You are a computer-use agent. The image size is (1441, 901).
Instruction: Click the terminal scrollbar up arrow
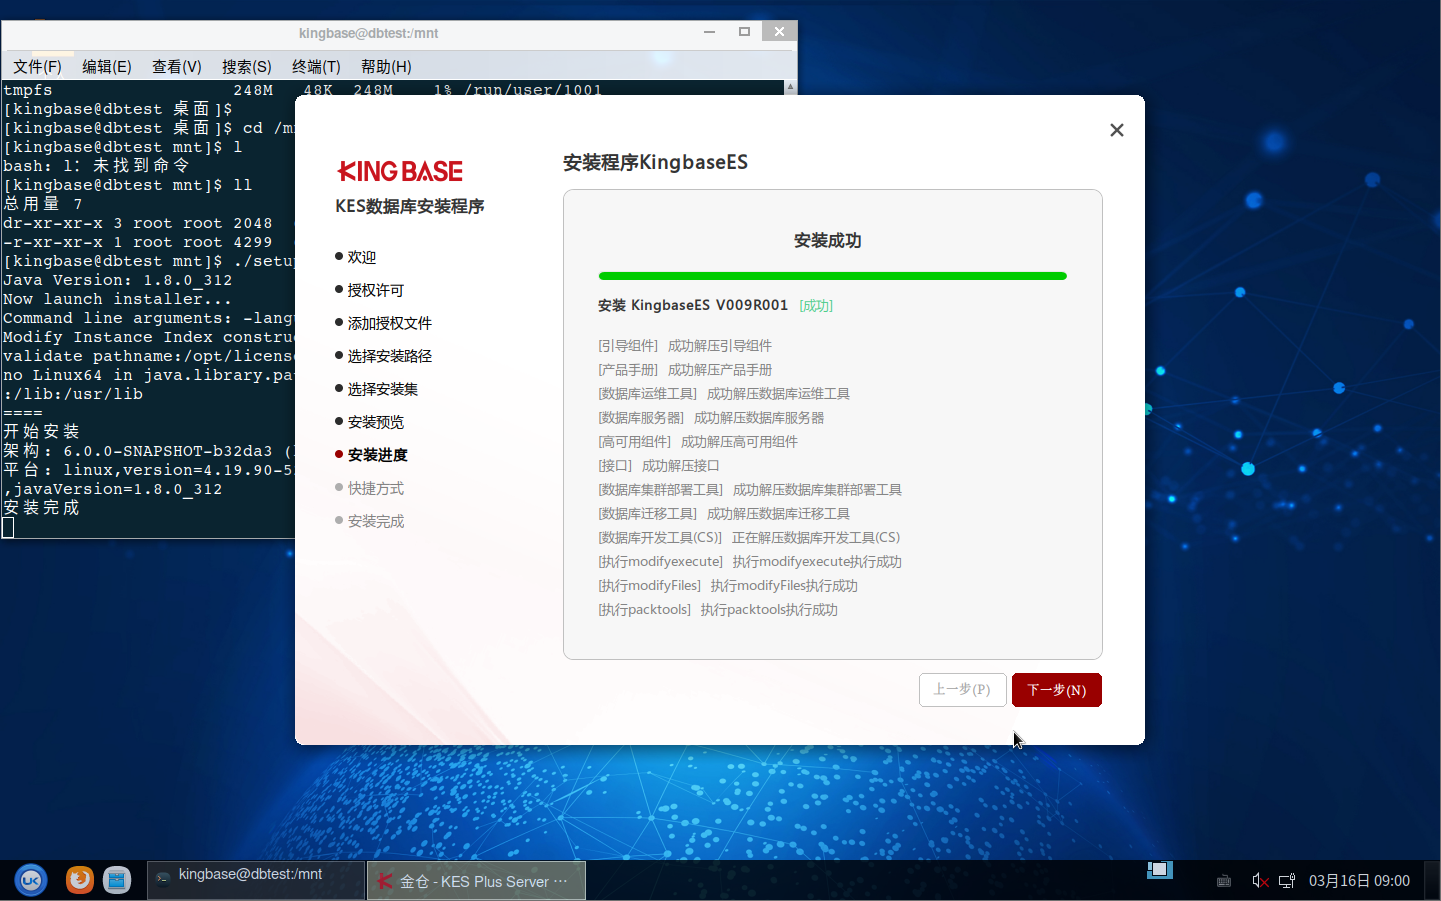click(x=790, y=87)
